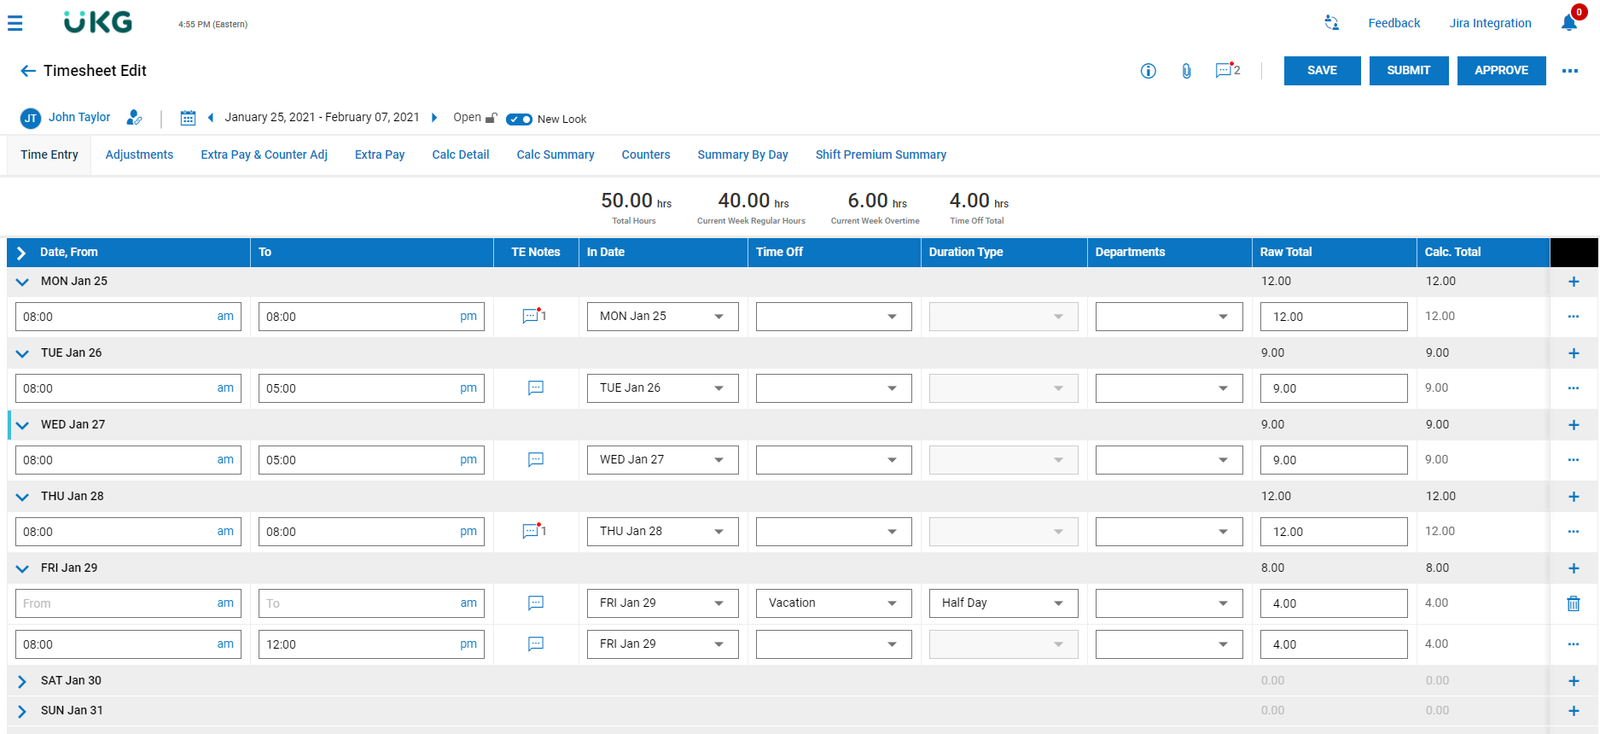Open TE note for THU Jan 28 entry
The width and height of the screenshot is (1600, 734).
tap(534, 531)
